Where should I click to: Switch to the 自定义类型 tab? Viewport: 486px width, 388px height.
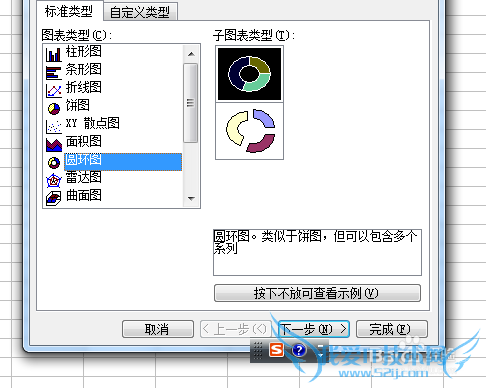point(140,12)
